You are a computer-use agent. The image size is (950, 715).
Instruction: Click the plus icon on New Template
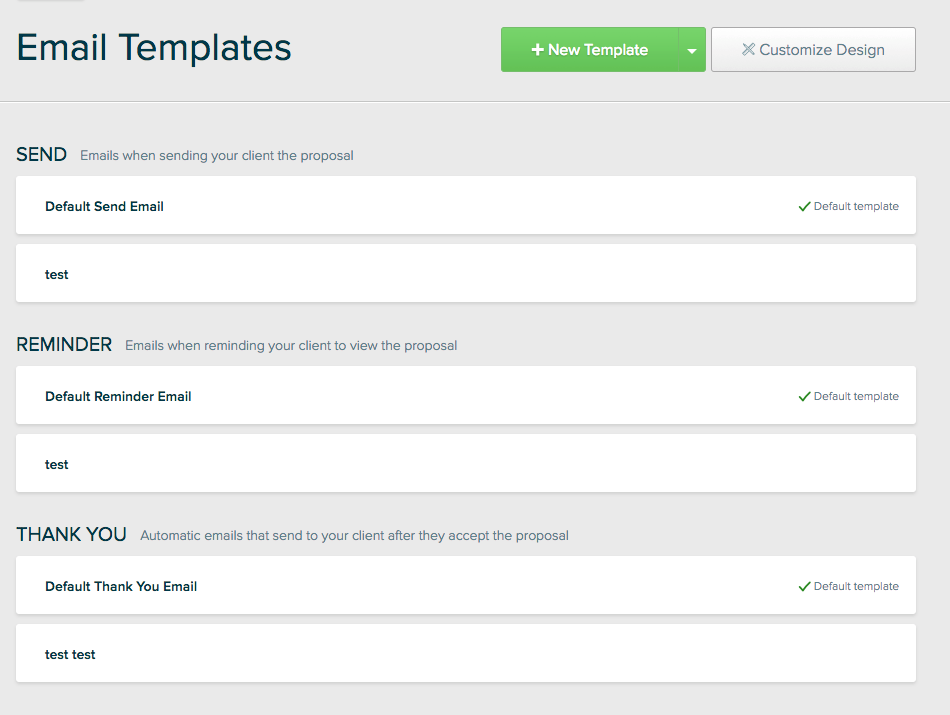pos(537,50)
